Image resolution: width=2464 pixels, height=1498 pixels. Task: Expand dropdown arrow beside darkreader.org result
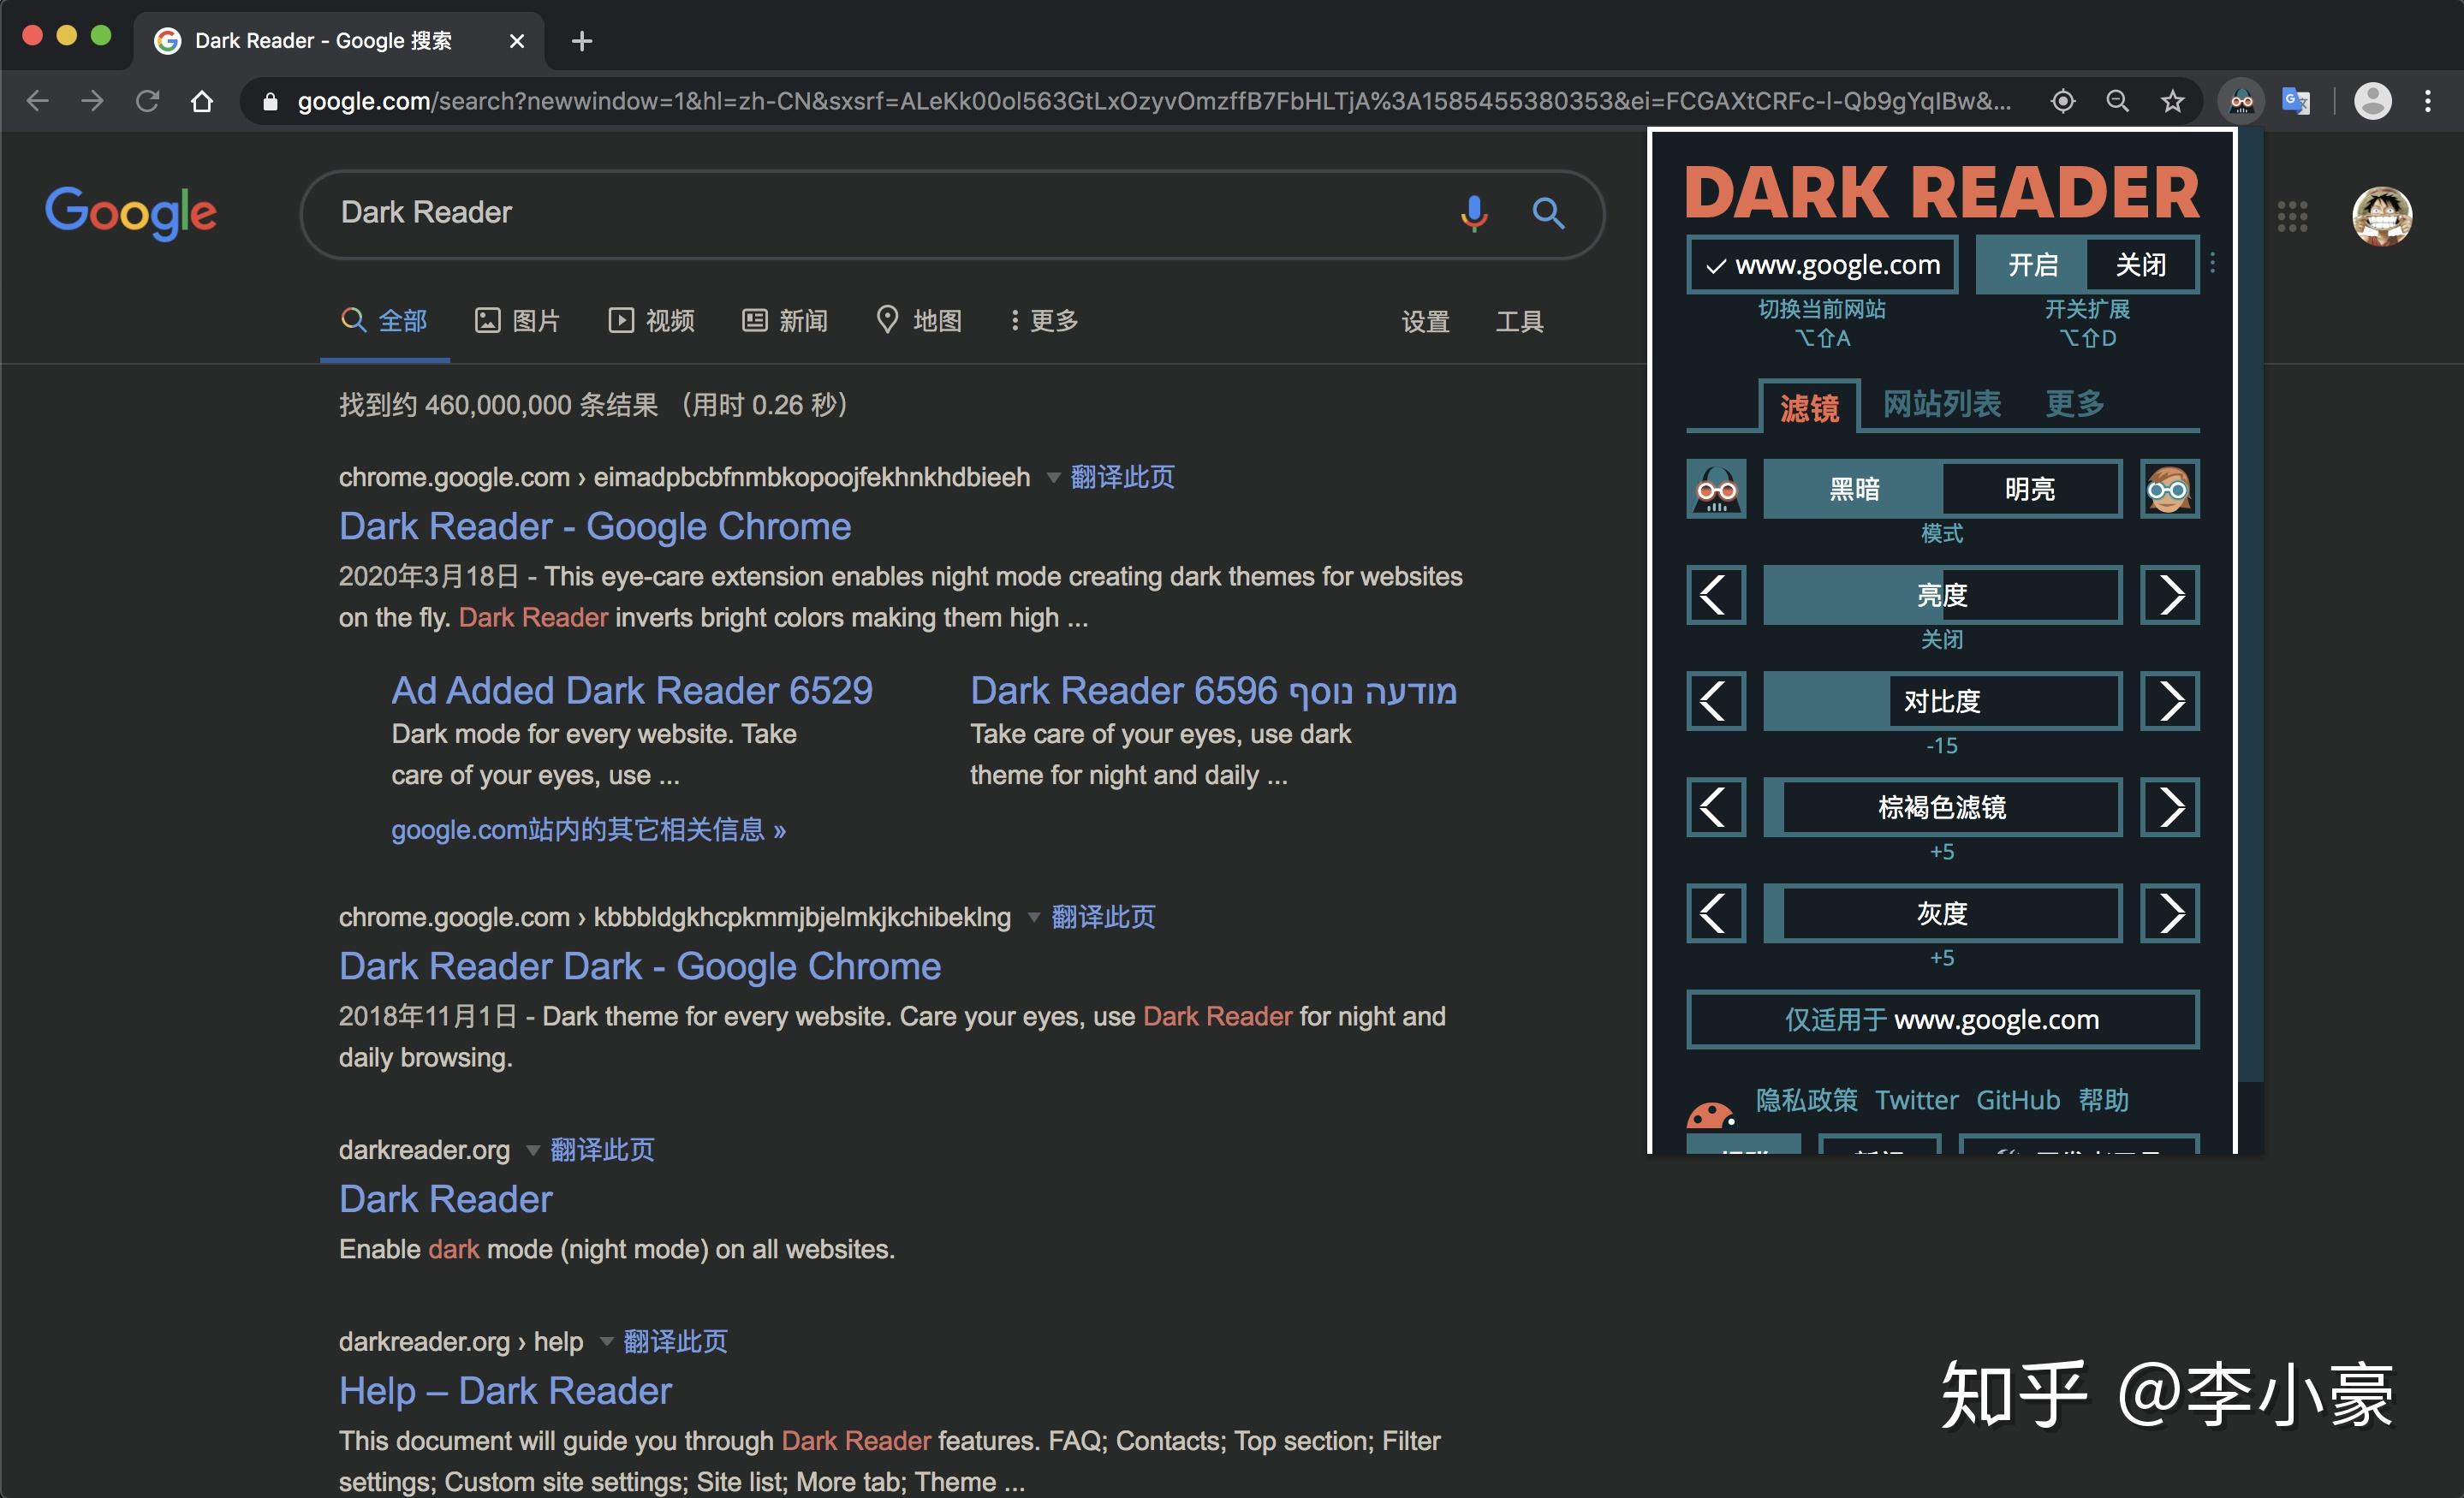click(x=533, y=1150)
